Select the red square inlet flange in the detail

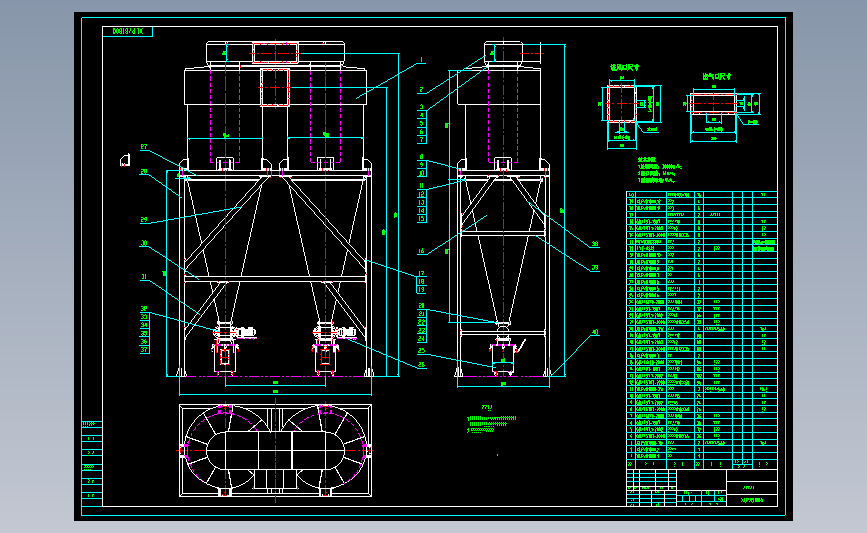(x=621, y=103)
